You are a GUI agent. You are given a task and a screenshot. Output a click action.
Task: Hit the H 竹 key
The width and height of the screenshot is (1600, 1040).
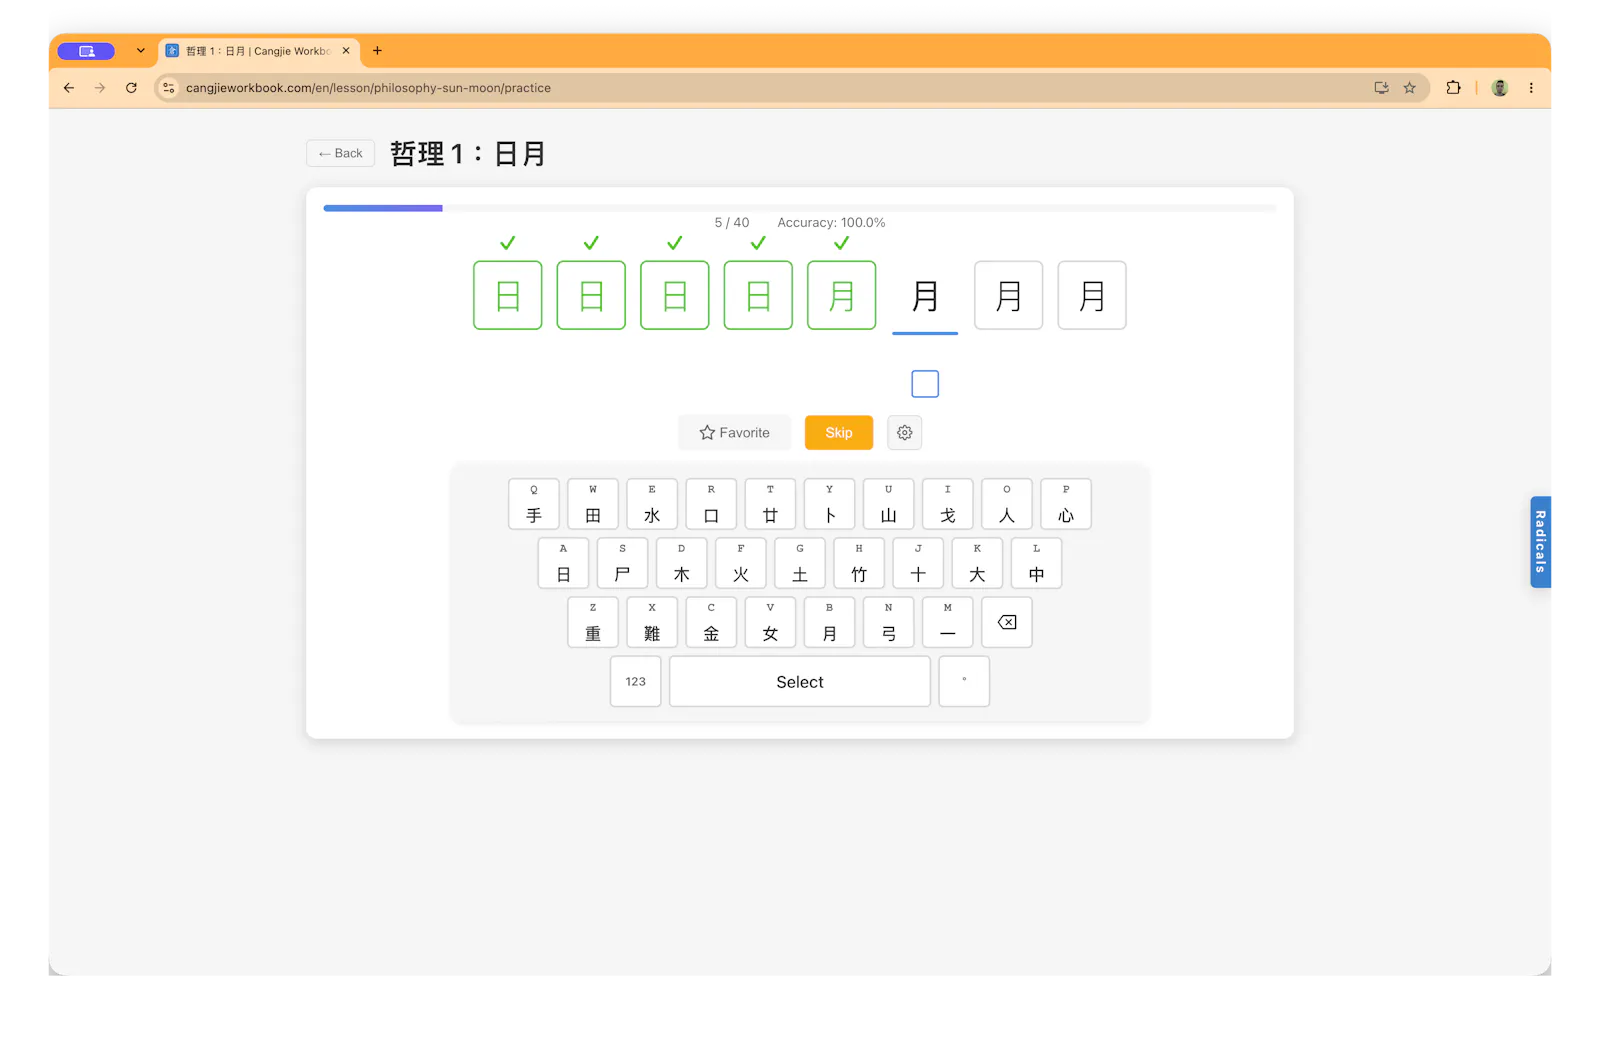[x=859, y=563]
